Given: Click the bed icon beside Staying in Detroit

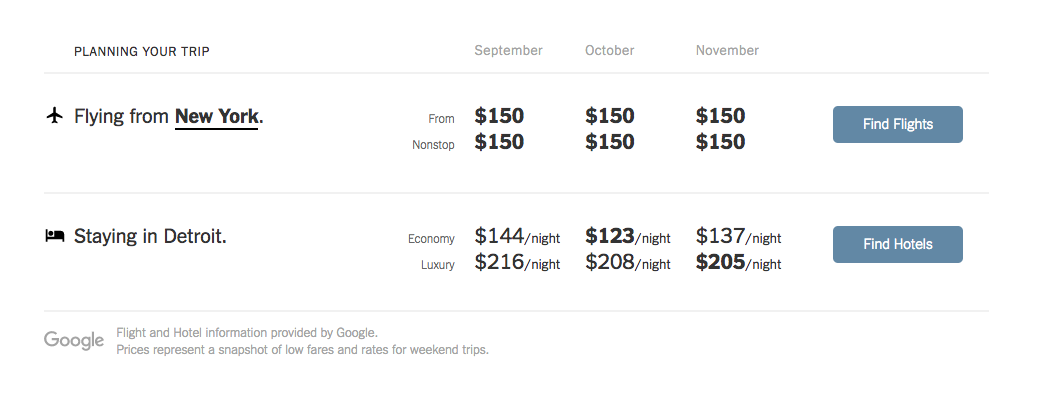Looking at the screenshot, I should (x=55, y=235).
